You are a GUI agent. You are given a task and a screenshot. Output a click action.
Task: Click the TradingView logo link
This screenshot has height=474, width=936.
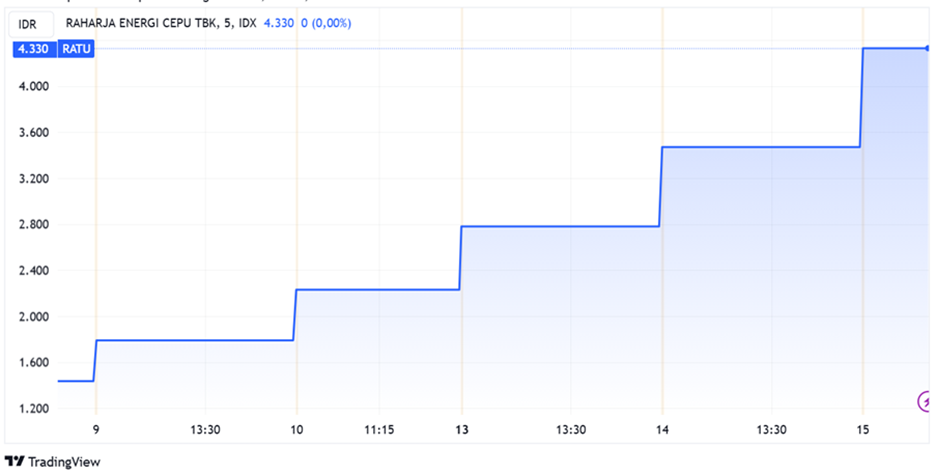pyautogui.click(x=53, y=461)
